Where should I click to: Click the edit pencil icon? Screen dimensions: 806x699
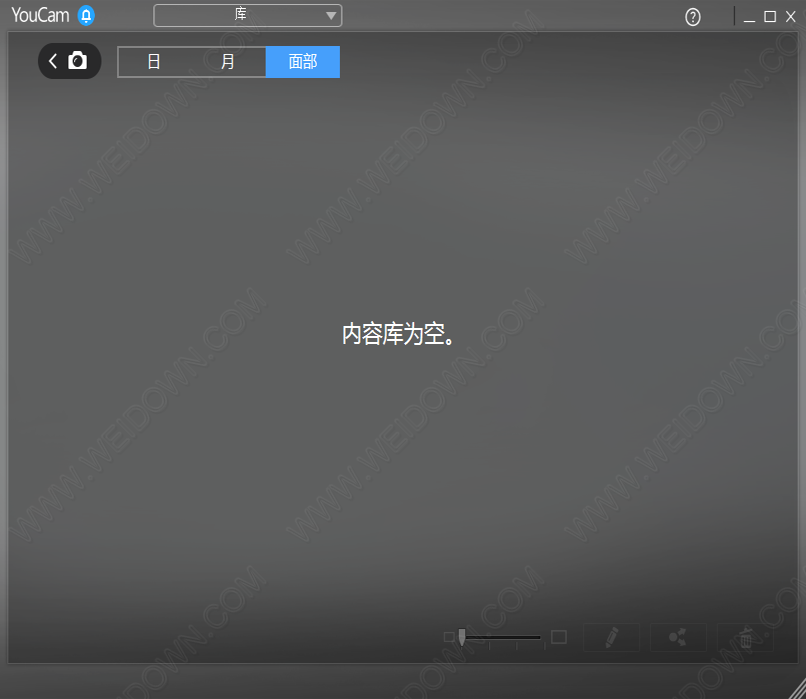point(611,637)
